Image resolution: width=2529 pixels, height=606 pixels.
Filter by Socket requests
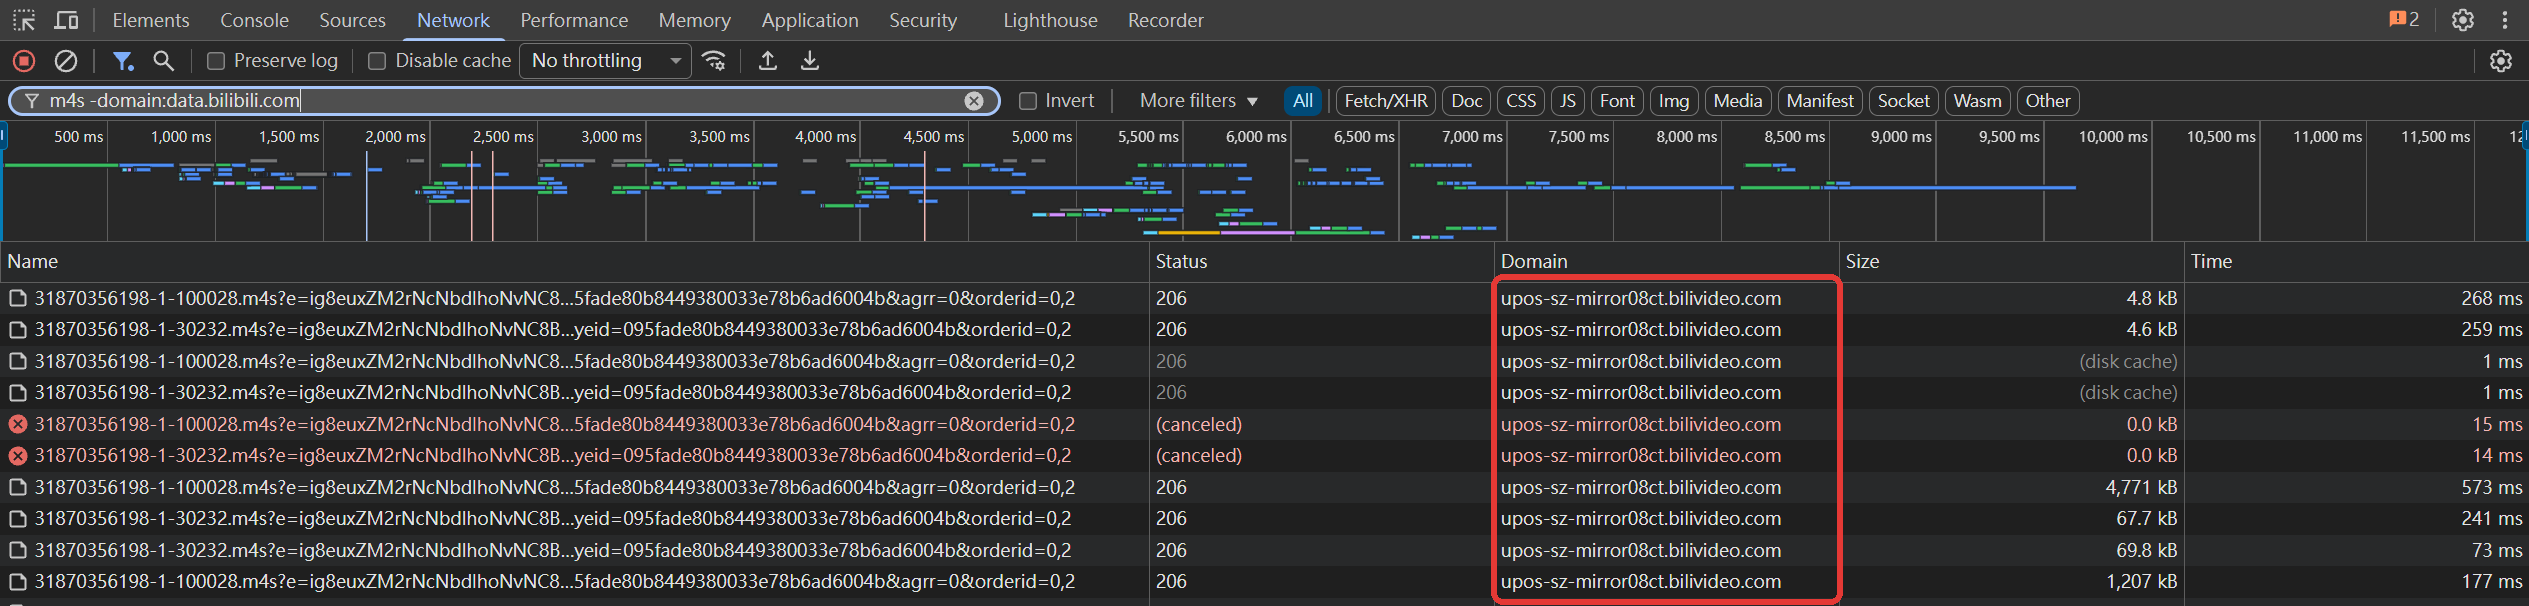pos(1903,101)
